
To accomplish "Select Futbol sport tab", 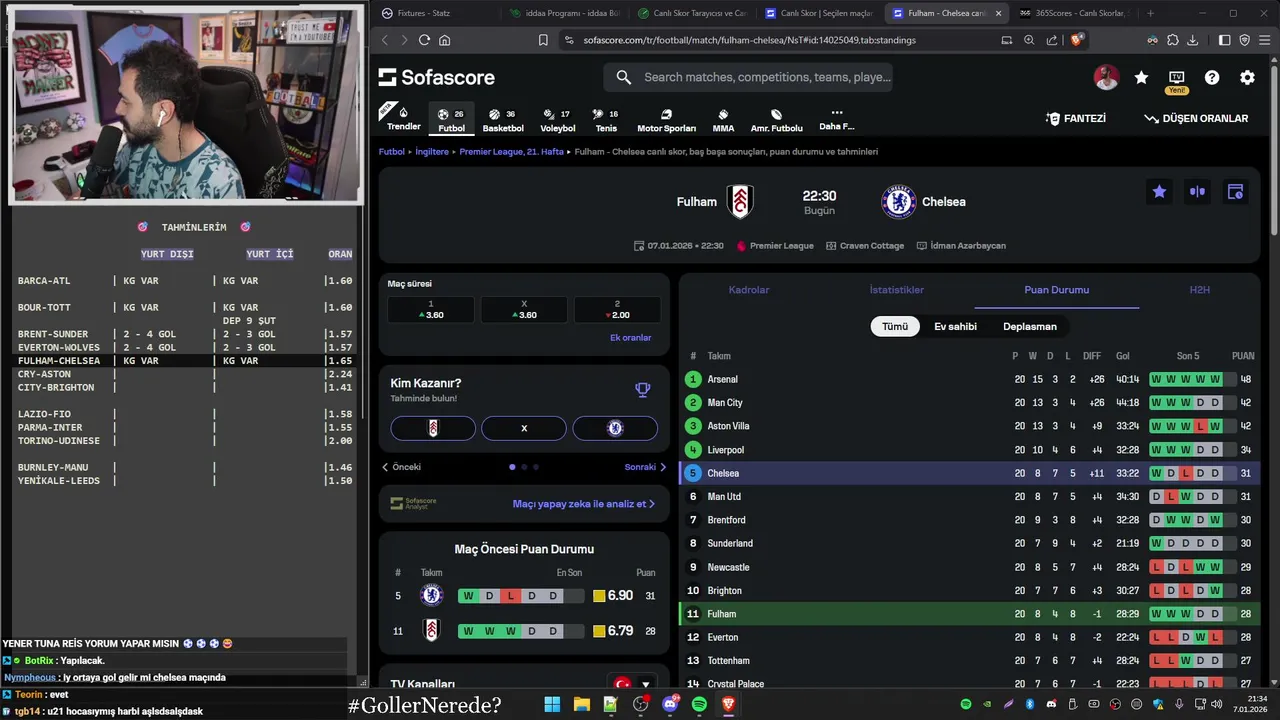I will pos(452,120).
